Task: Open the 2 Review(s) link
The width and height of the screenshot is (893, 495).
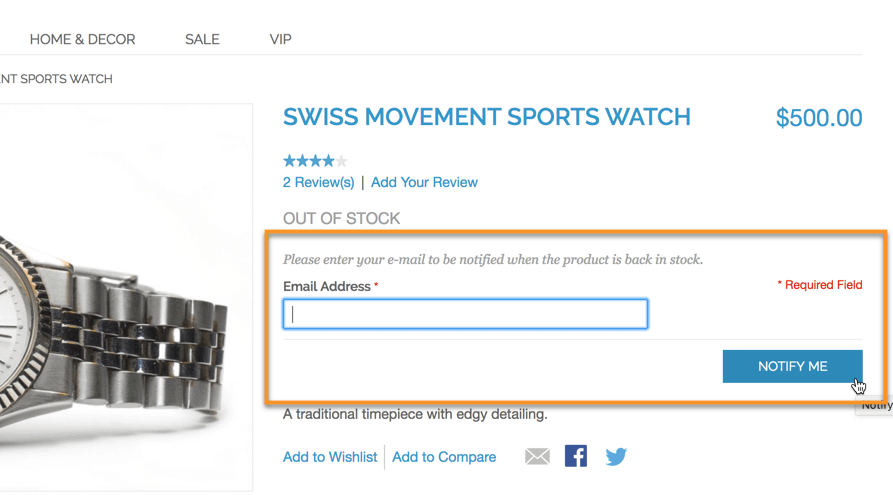Action: pos(318,182)
